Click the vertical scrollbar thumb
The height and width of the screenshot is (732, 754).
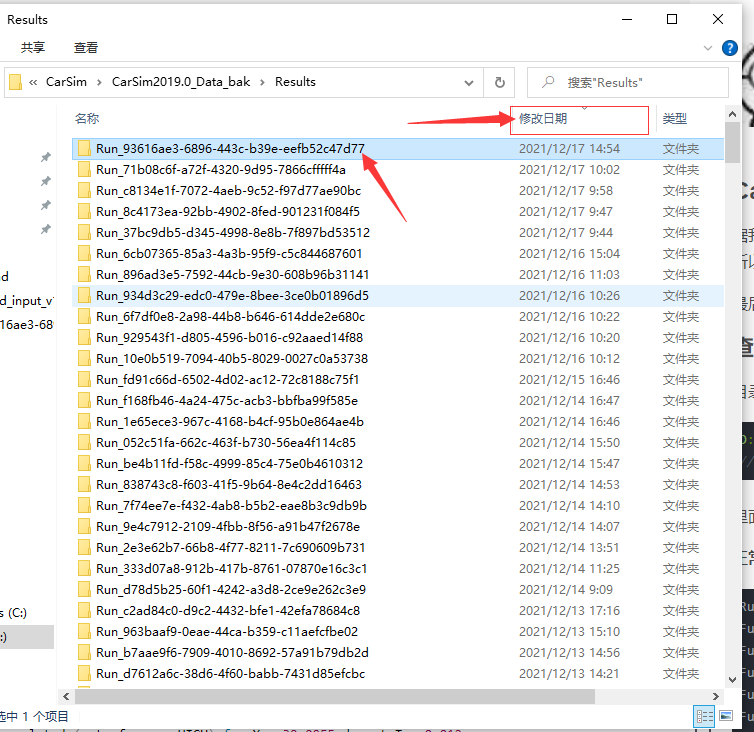[x=732, y=143]
